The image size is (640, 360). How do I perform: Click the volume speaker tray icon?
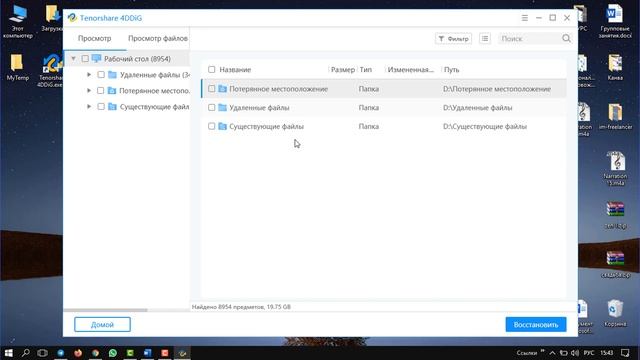point(575,353)
